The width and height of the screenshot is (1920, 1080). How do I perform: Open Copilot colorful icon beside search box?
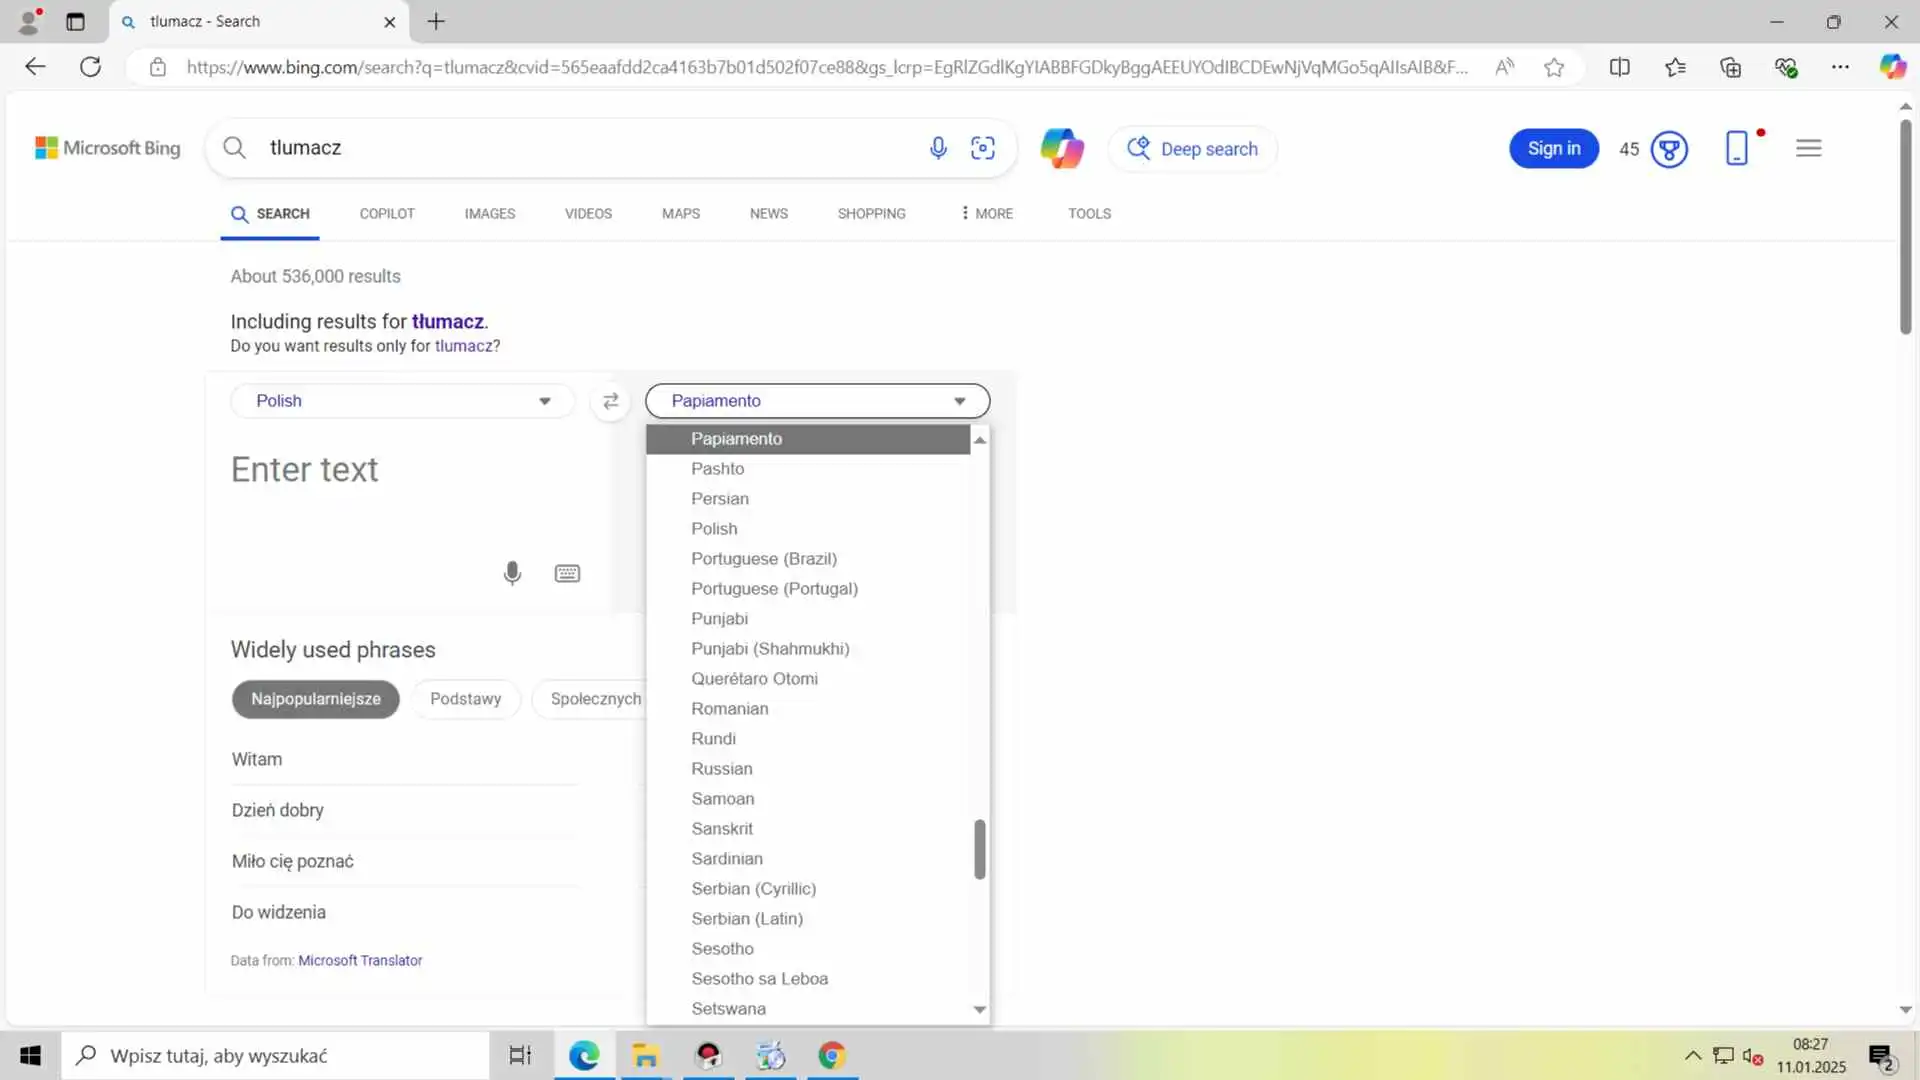pyautogui.click(x=1061, y=148)
